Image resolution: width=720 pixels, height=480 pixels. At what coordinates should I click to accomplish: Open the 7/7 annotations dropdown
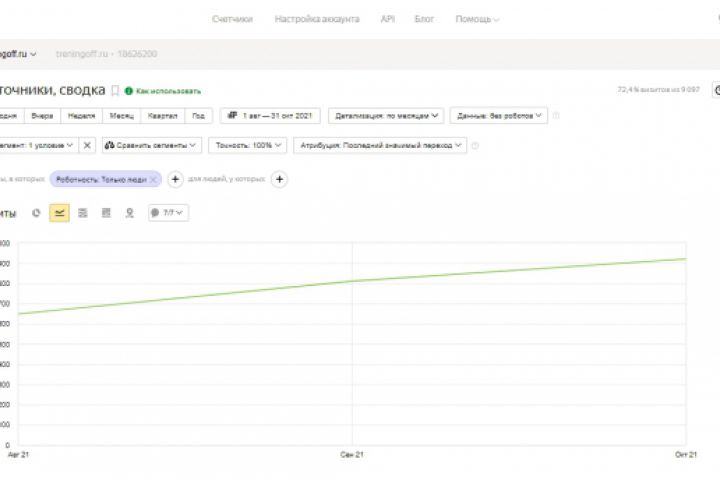coord(168,213)
